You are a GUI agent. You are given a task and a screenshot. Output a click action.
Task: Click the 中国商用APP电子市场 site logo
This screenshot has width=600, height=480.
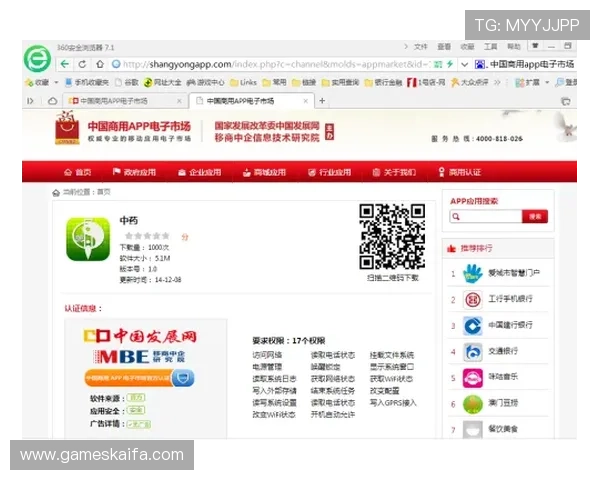123,129
